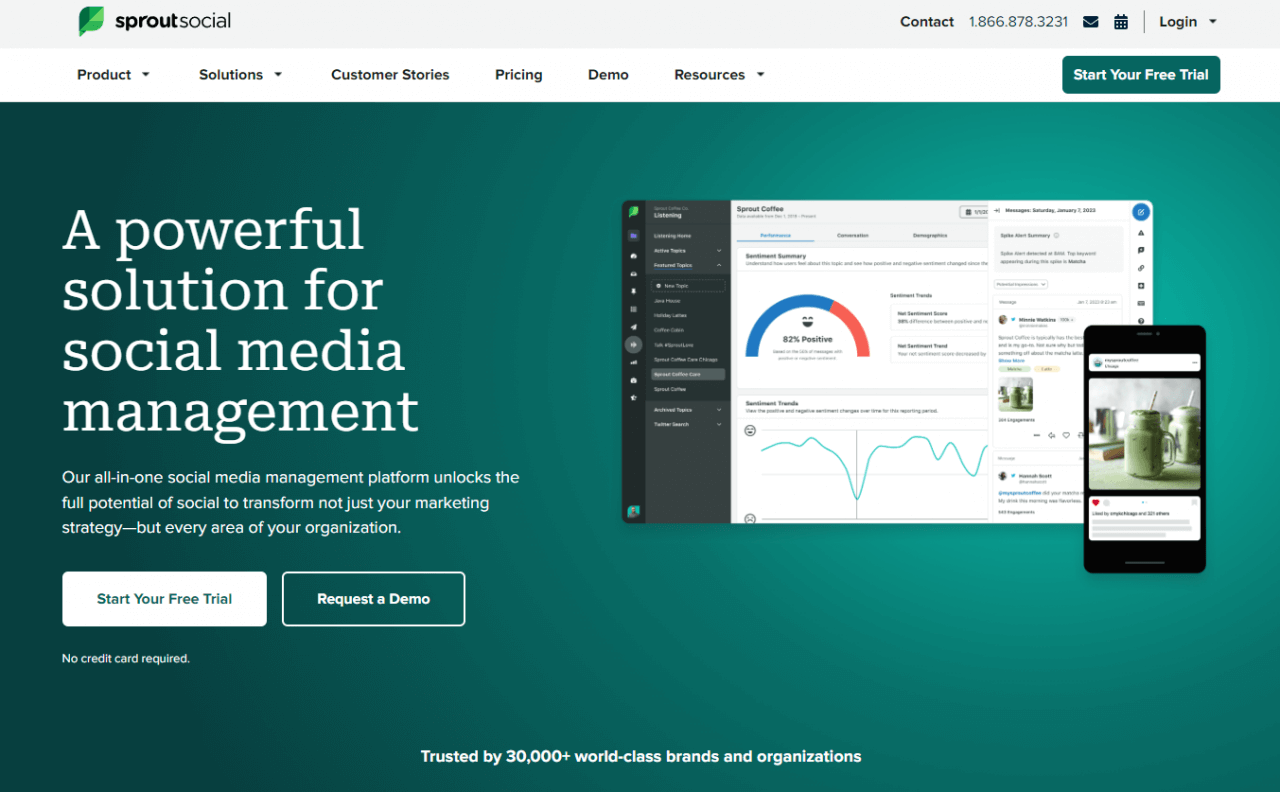Switch to the Demographics tab
1280x792 pixels.
(930, 235)
